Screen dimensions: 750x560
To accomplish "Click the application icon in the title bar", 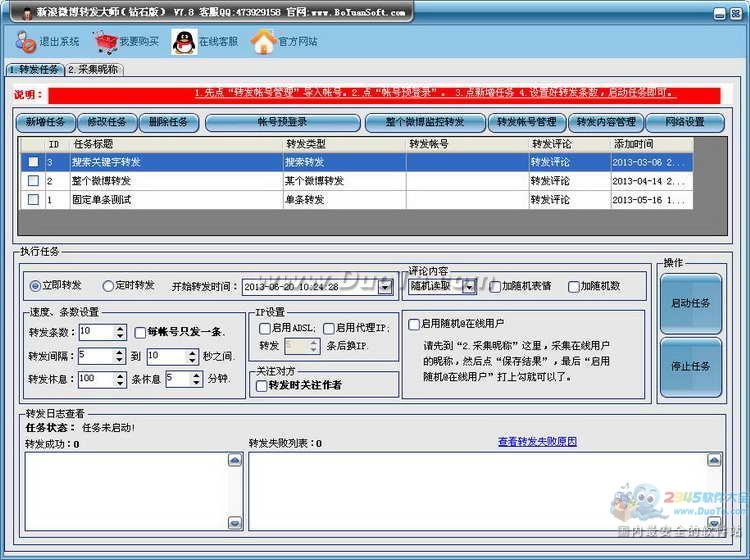I will (x=26, y=13).
